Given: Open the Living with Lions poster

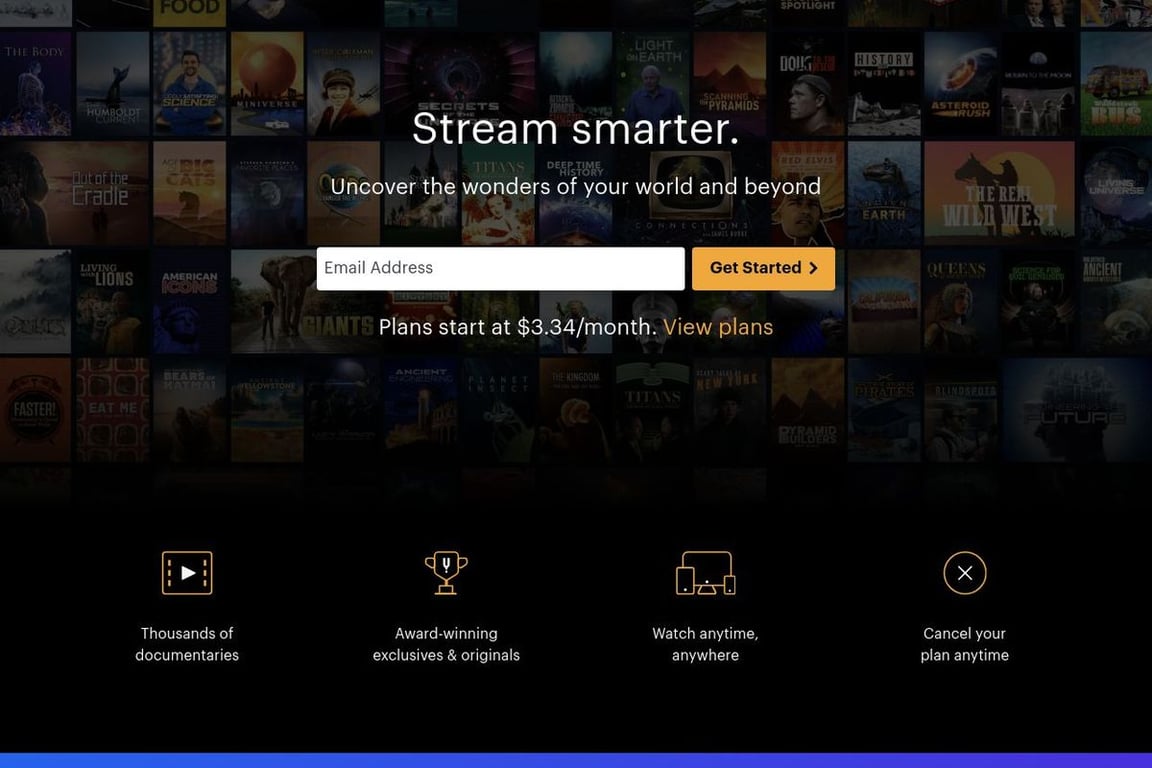Looking at the screenshot, I should coord(112,302).
